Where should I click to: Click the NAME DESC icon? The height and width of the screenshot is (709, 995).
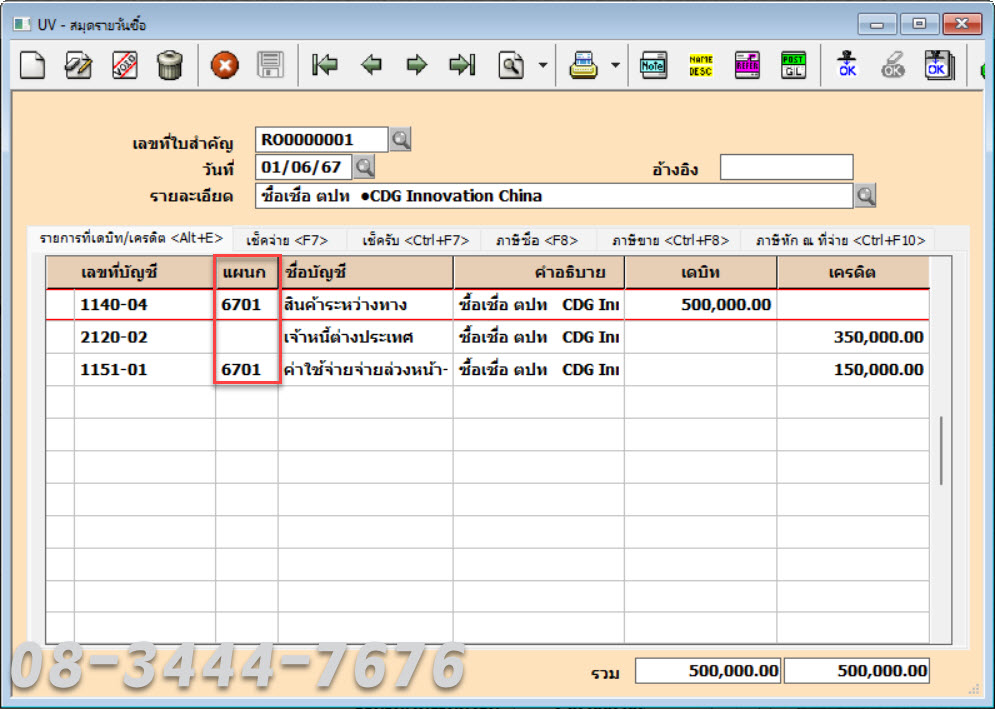(701, 65)
